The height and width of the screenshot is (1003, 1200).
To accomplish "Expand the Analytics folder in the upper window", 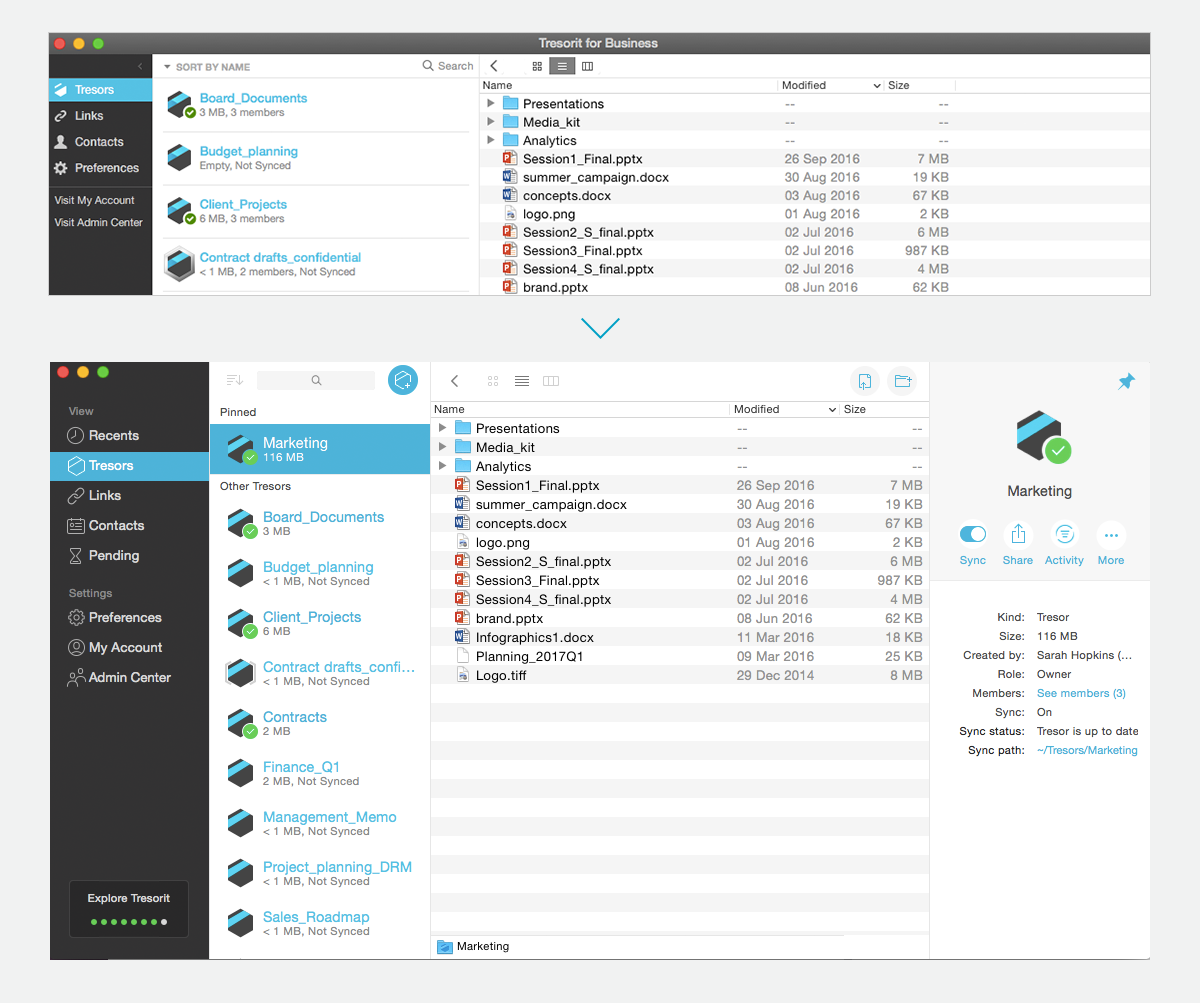I will 491,140.
